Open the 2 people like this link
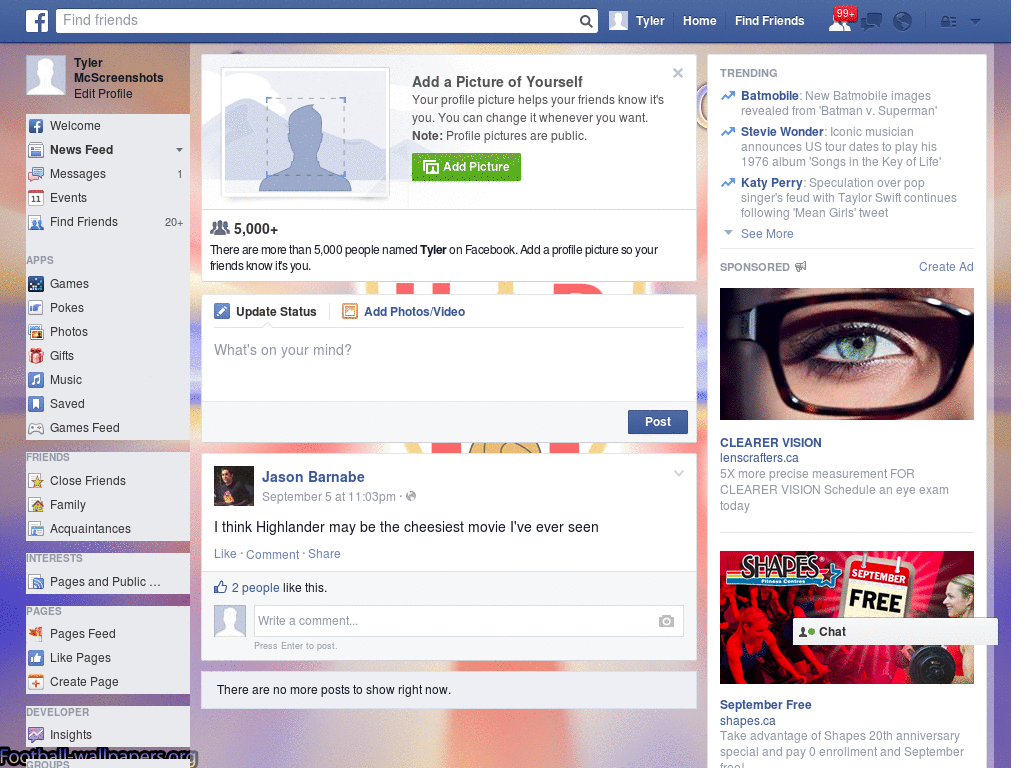 [x=255, y=588]
